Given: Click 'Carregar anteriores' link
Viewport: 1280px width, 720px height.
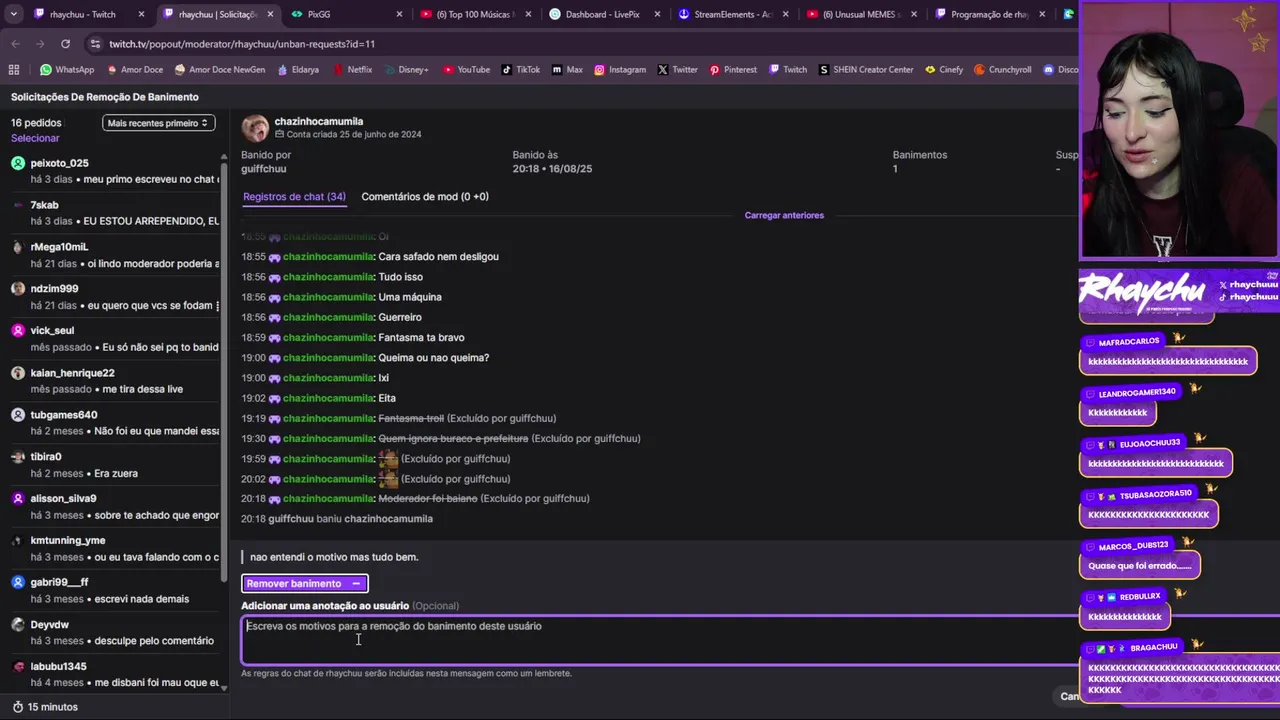Looking at the screenshot, I should [x=784, y=215].
